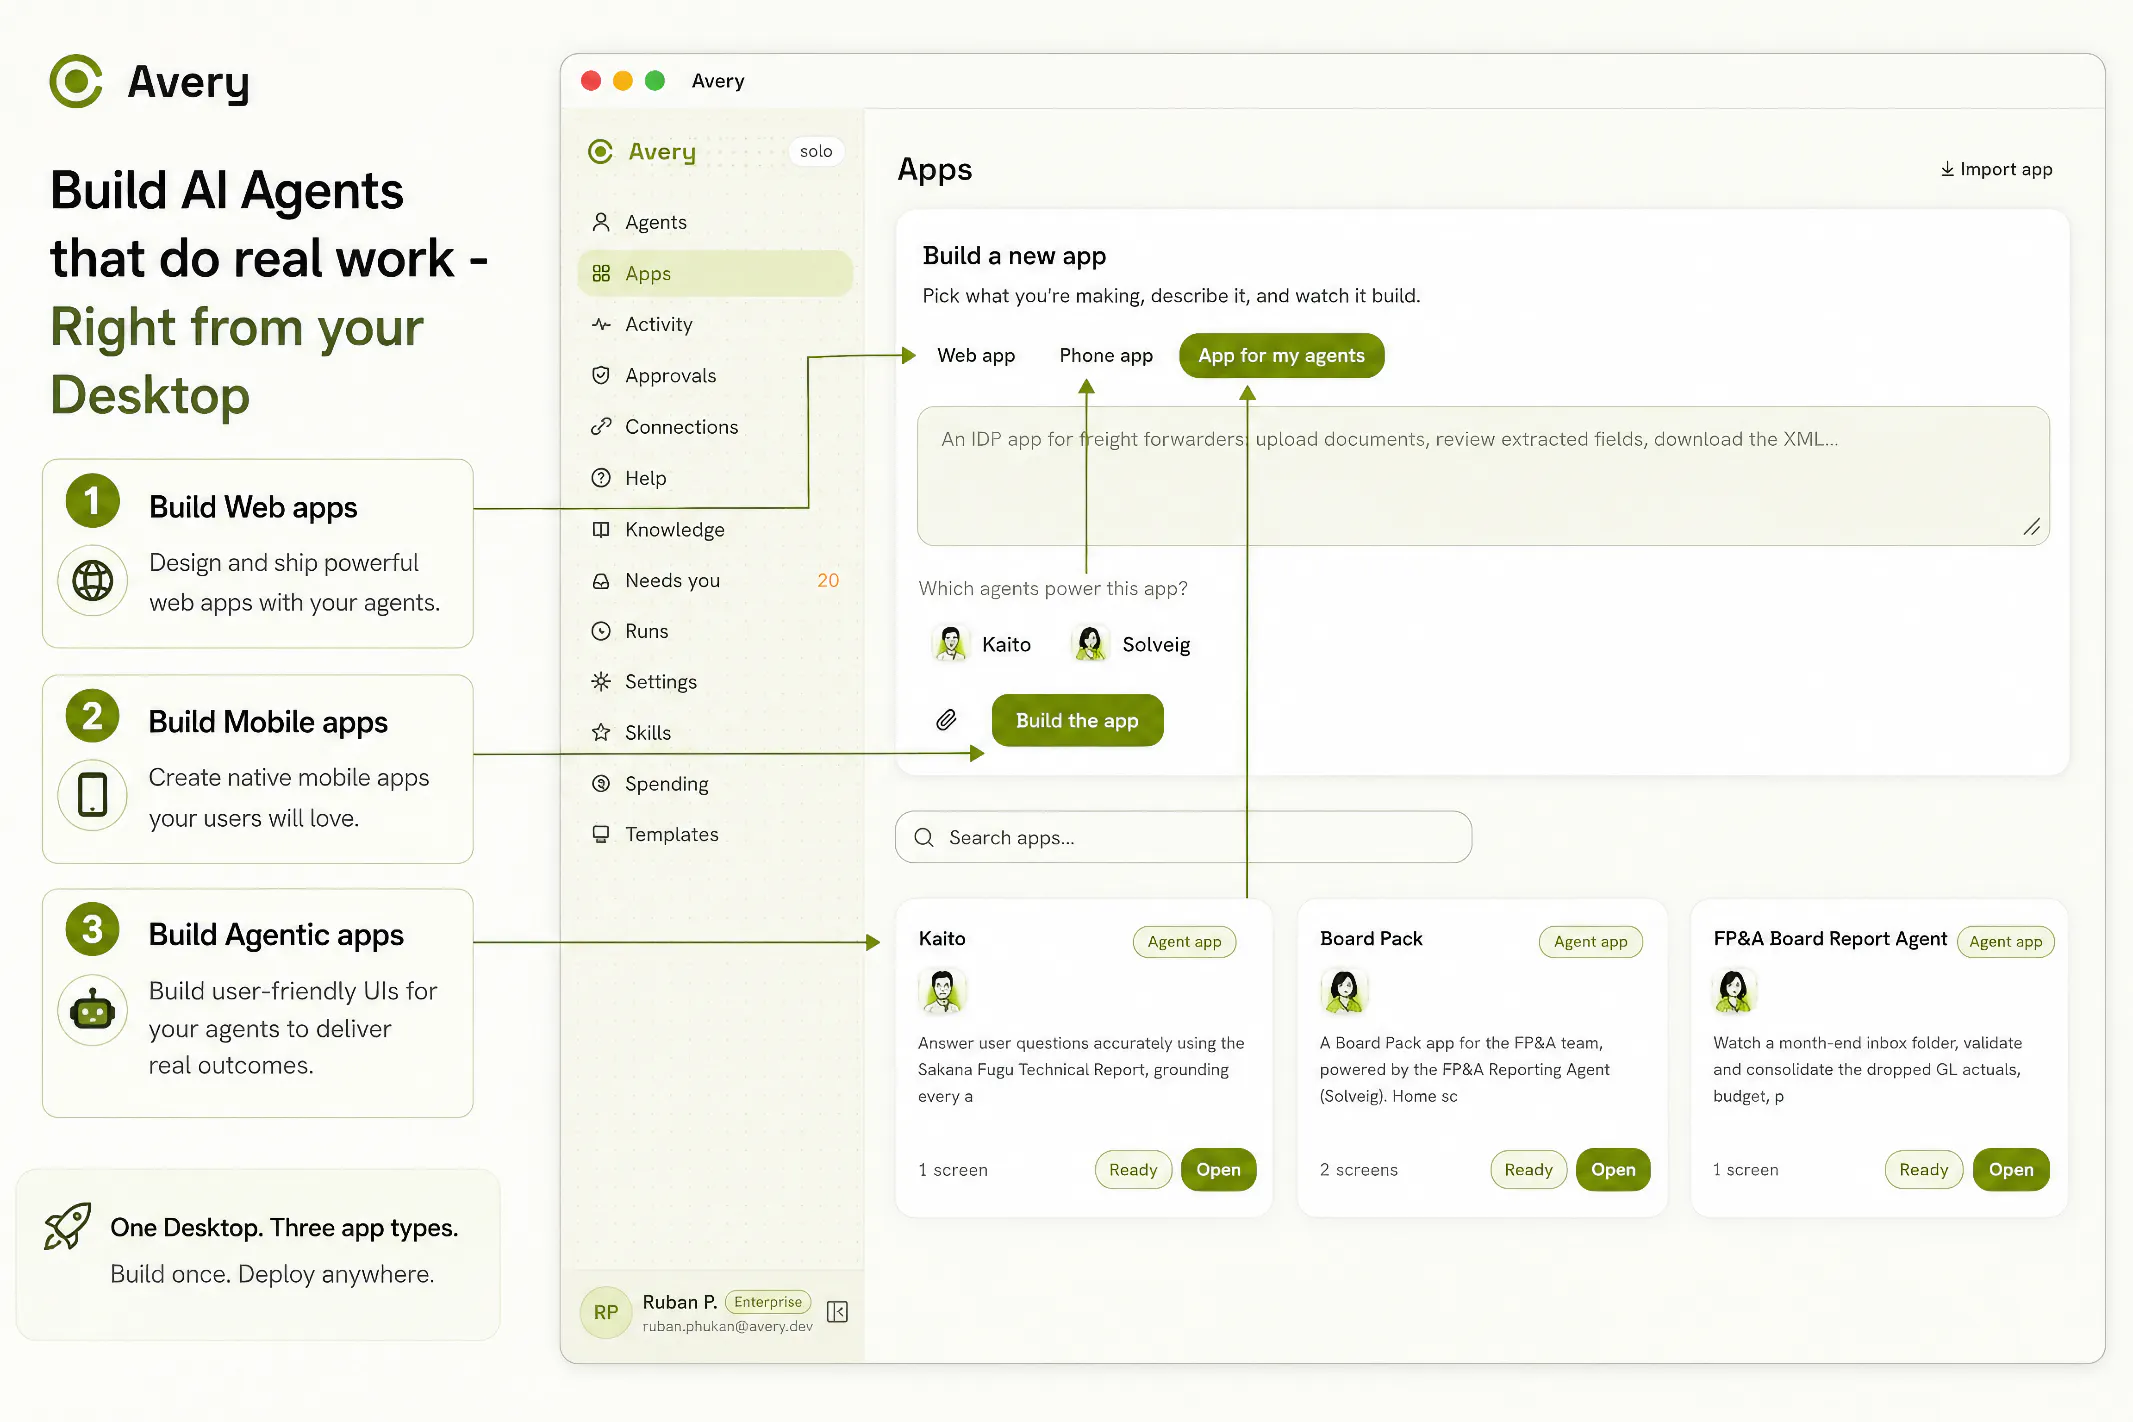Image resolution: width=2133 pixels, height=1422 pixels.
Task: Click the robot icon under Build Agentic apps
Action: pyautogui.click(x=93, y=1011)
